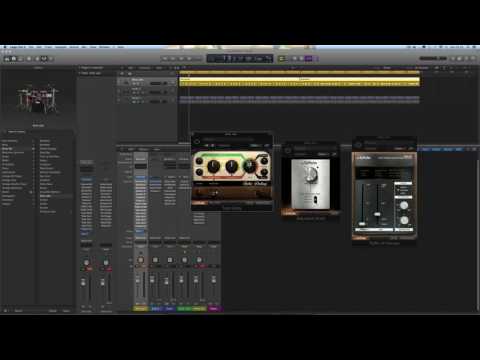Expand the Track inspector disclosure triangle
This screenshot has height=360, width=480.
80,73
